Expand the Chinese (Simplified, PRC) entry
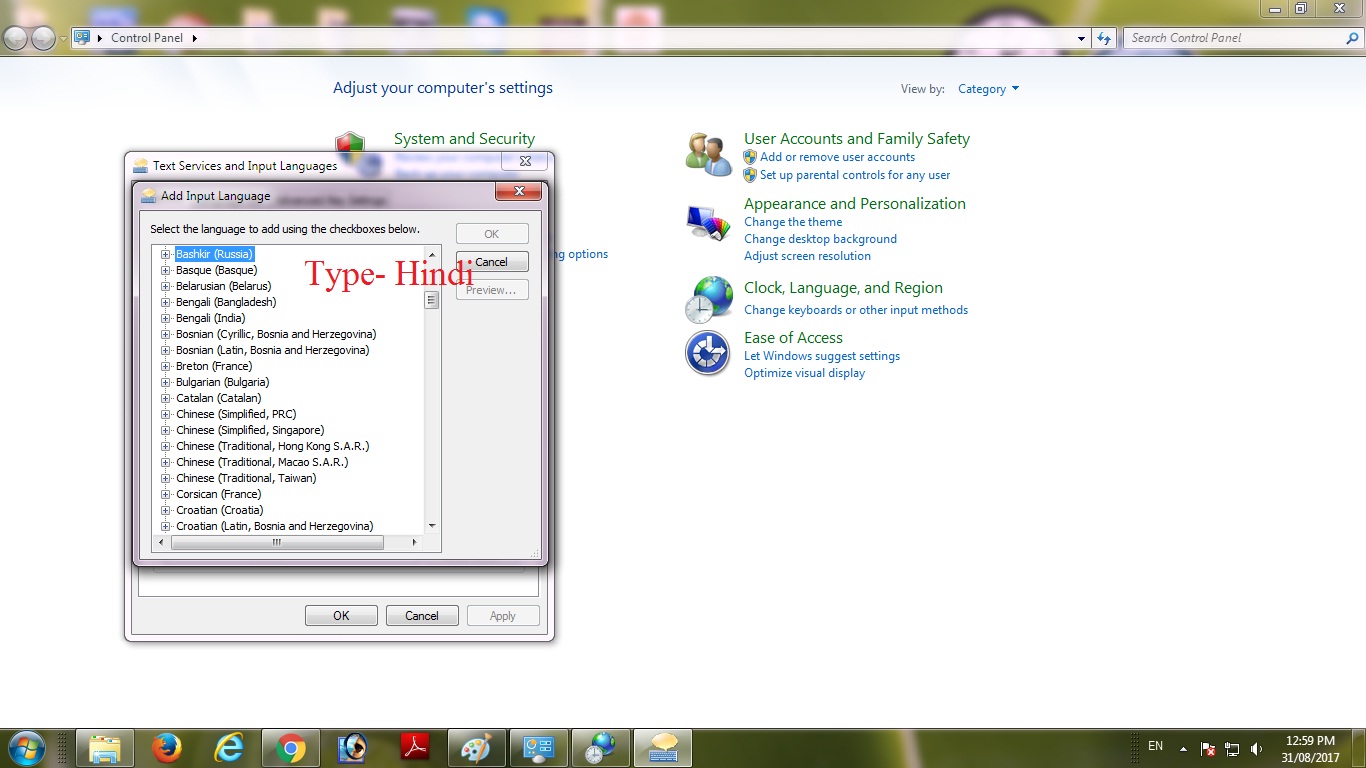This screenshot has height=768, width=1366. pos(165,414)
